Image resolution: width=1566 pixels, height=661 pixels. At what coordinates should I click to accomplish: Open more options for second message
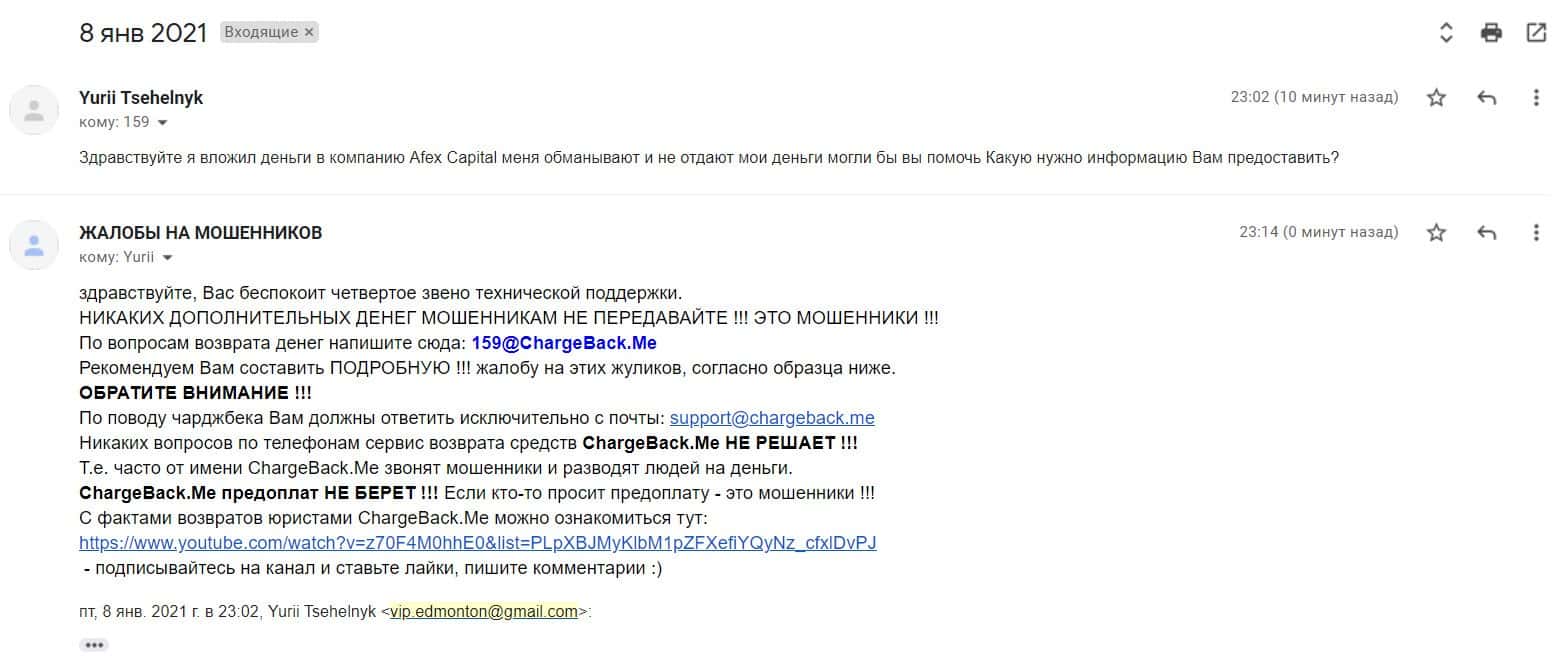tap(1536, 232)
